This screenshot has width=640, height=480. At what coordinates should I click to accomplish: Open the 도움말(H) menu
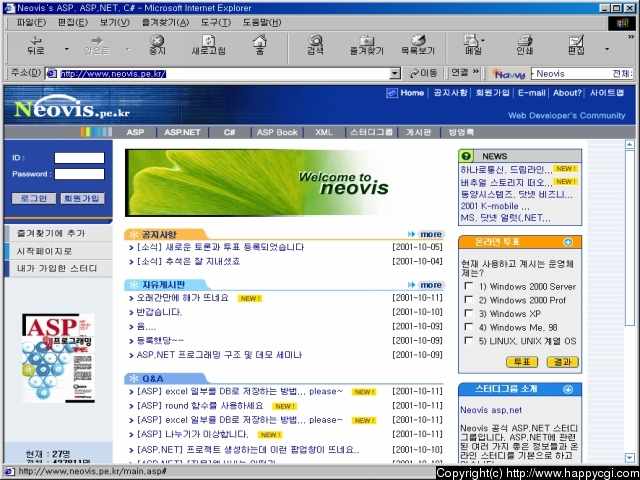[x=262, y=22]
